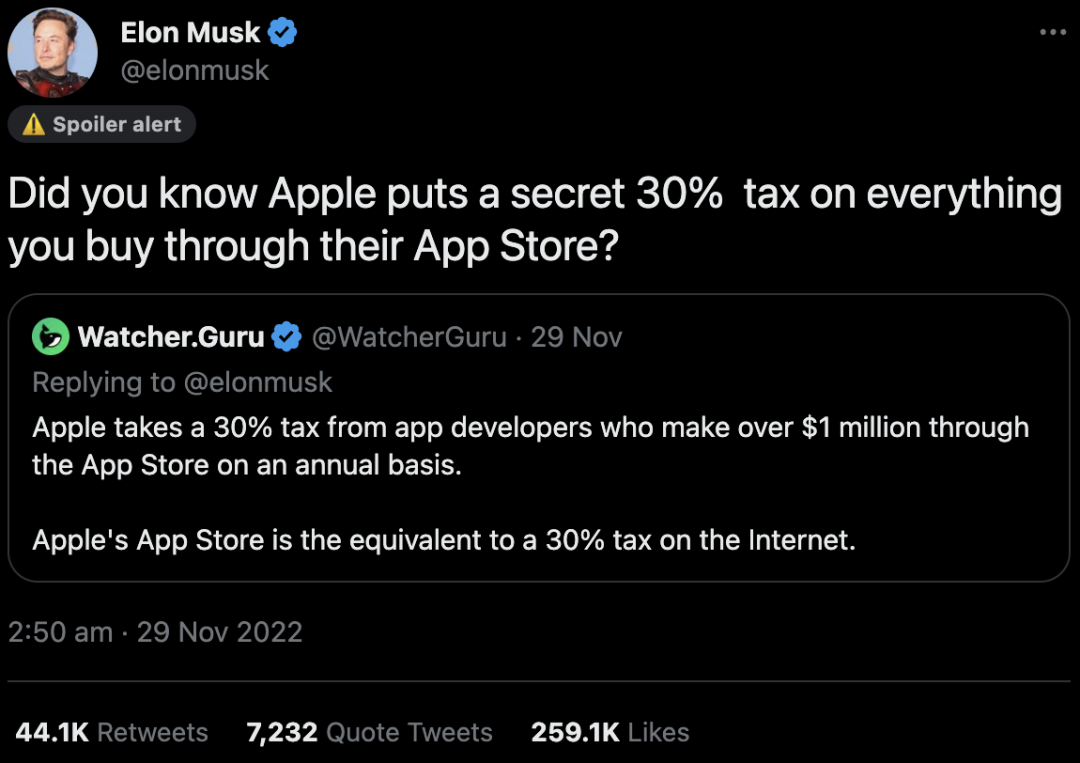Open the @elonmusk handle under the name

pos(194,71)
